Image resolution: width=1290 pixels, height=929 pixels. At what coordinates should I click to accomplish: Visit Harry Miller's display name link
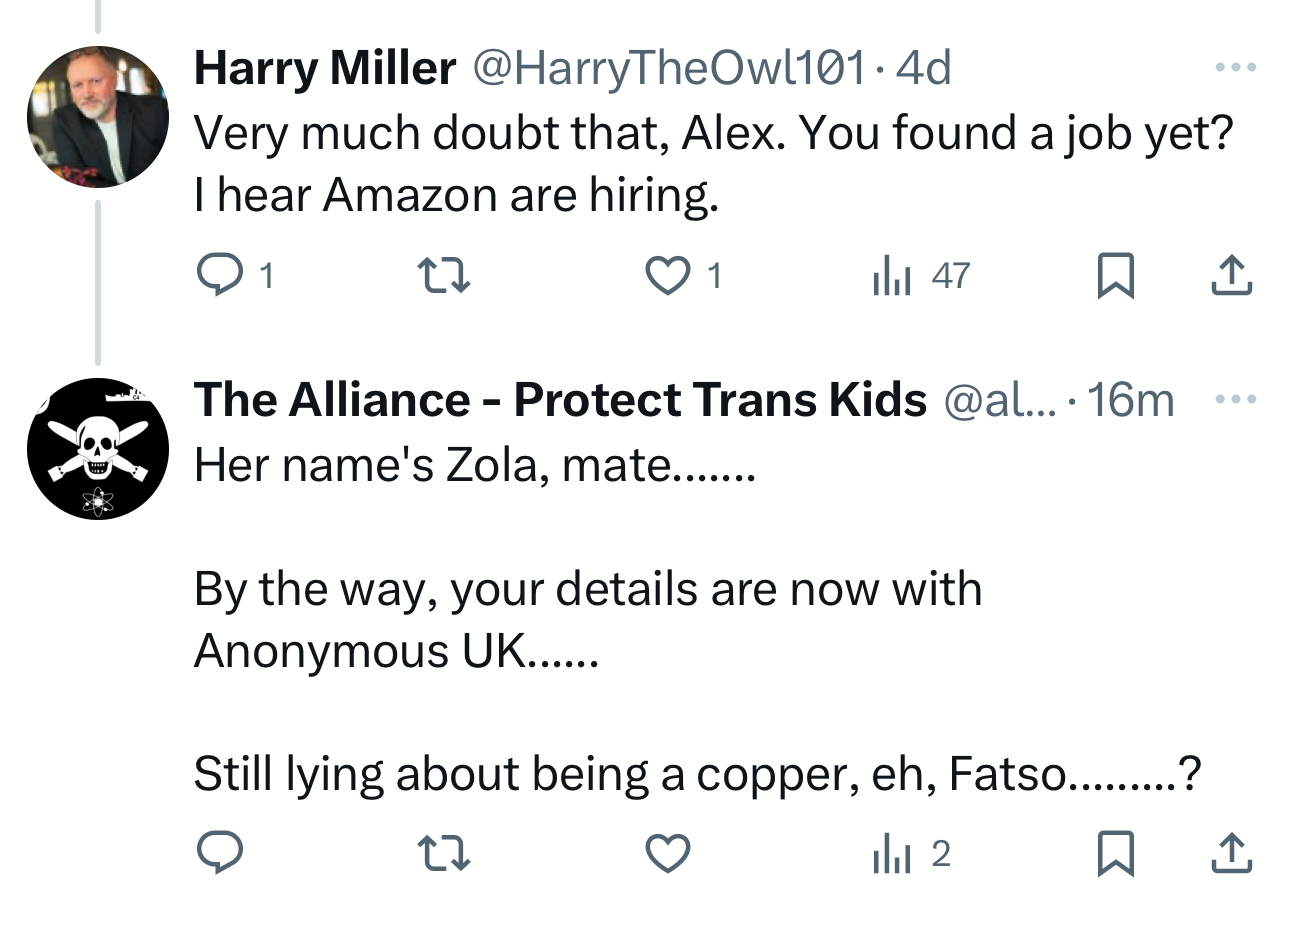coord(325,68)
